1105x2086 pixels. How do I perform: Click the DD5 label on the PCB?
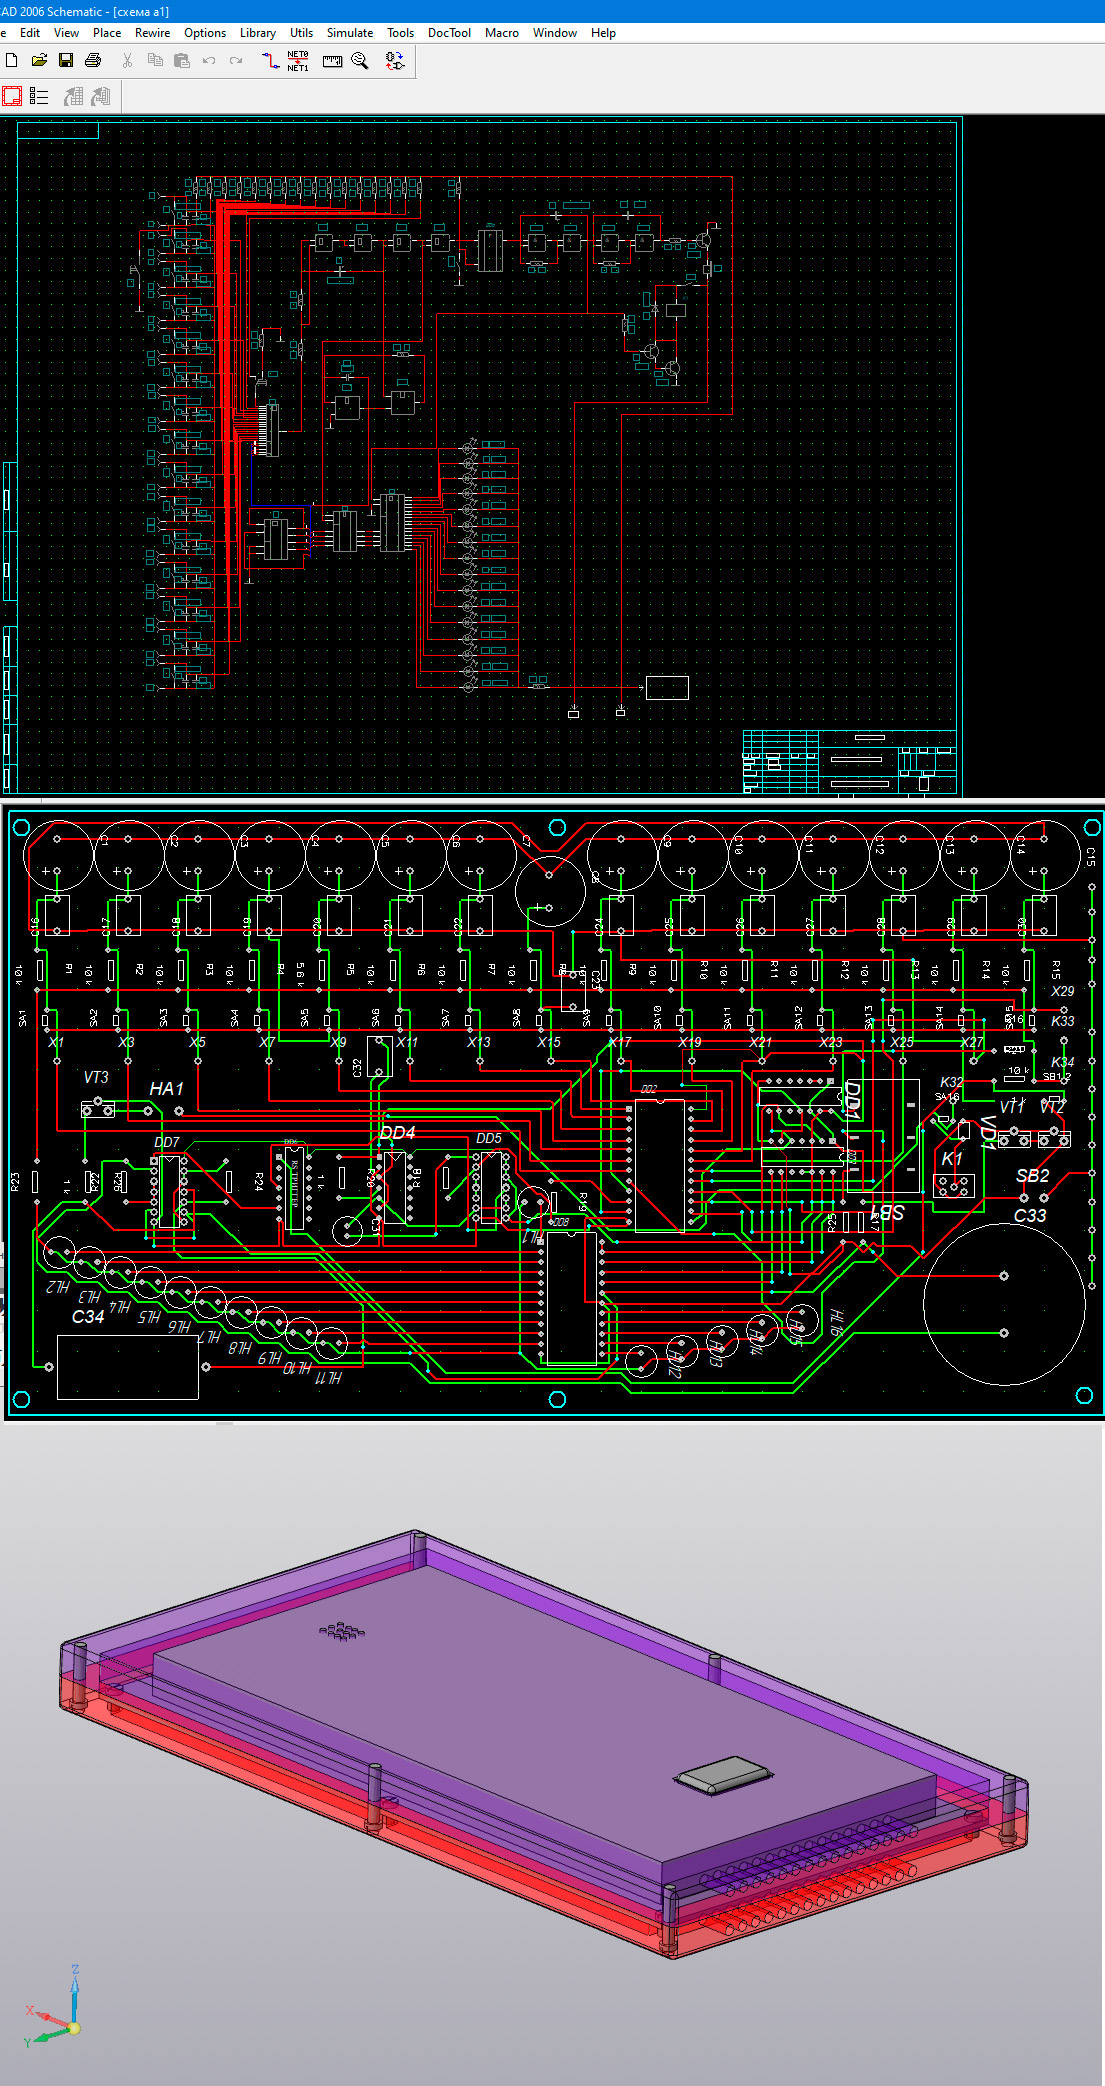(x=489, y=1138)
